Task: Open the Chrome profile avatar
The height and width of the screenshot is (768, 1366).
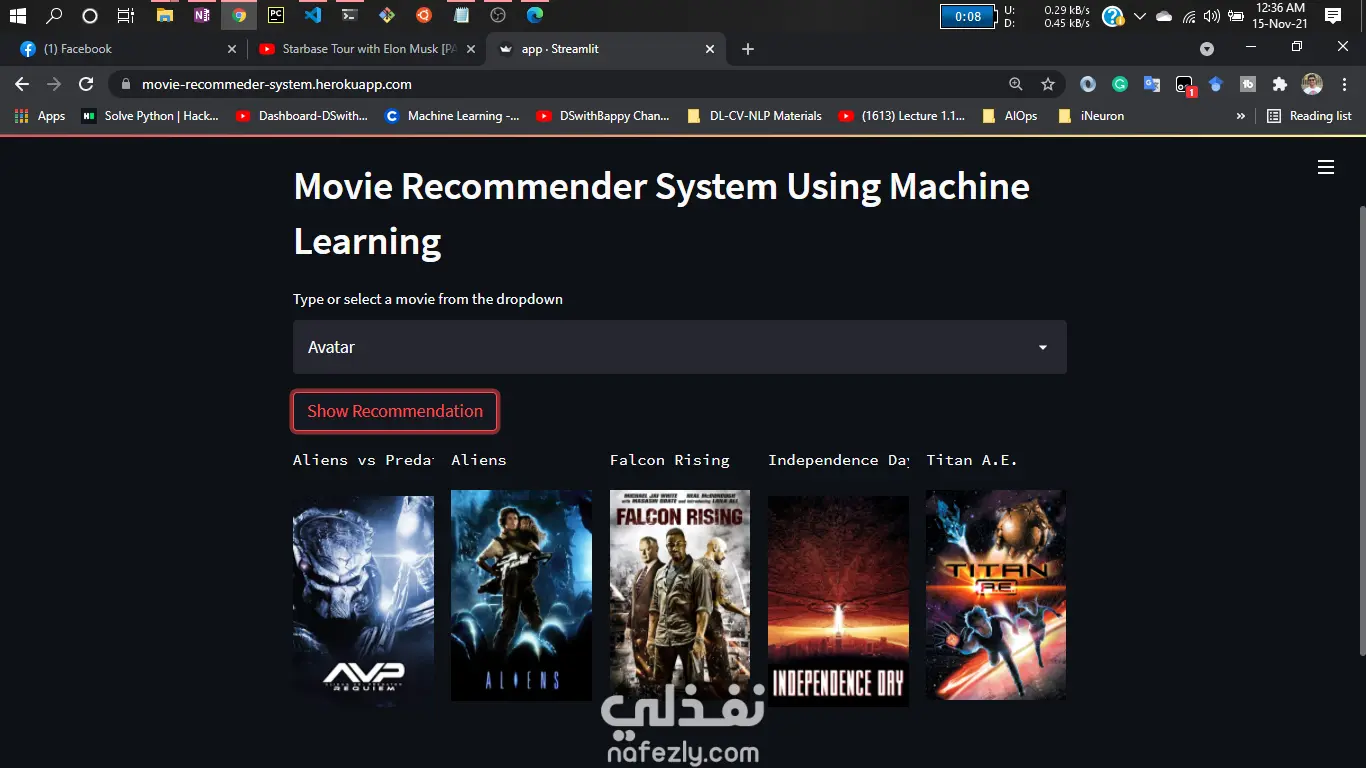Action: click(x=1312, y=84)
